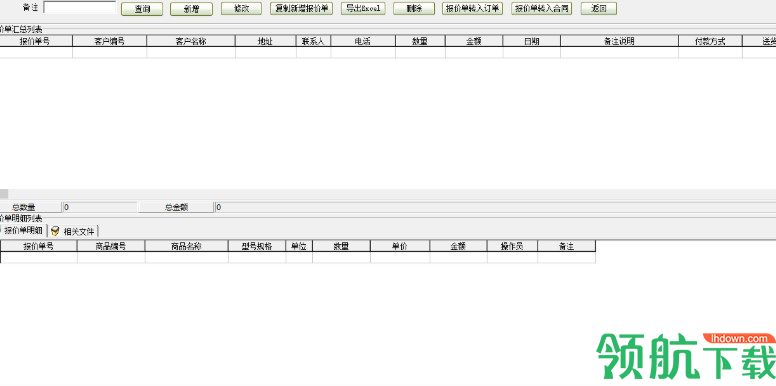Click the 删除 button
Image resolution: width=776 pixels, height=386 pixels.
tap(414, 8)
